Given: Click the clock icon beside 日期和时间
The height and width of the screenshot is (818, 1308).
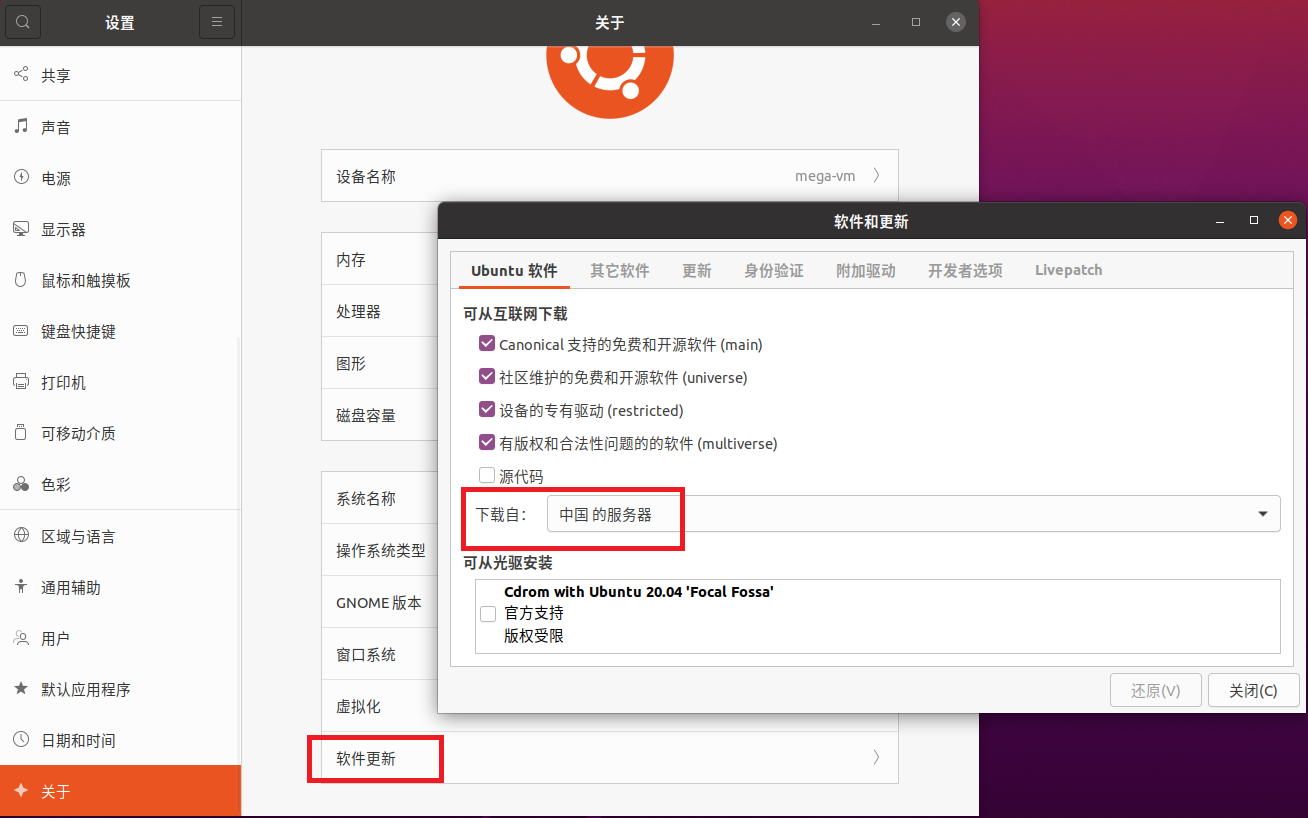Looking at the screenshot, I should click(21, 740).
